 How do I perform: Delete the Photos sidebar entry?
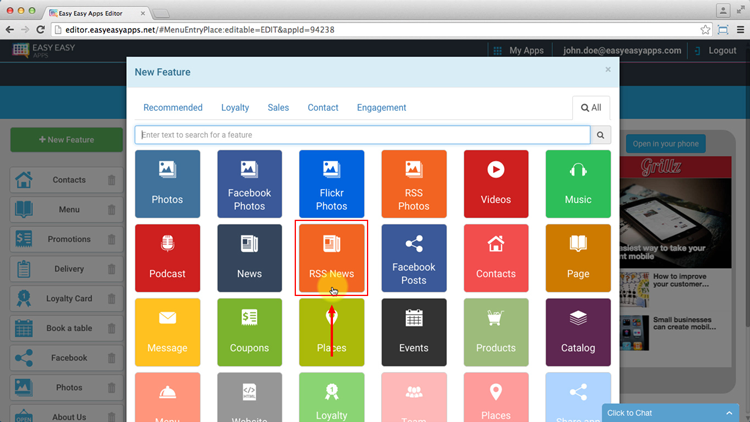pos(111,388)
